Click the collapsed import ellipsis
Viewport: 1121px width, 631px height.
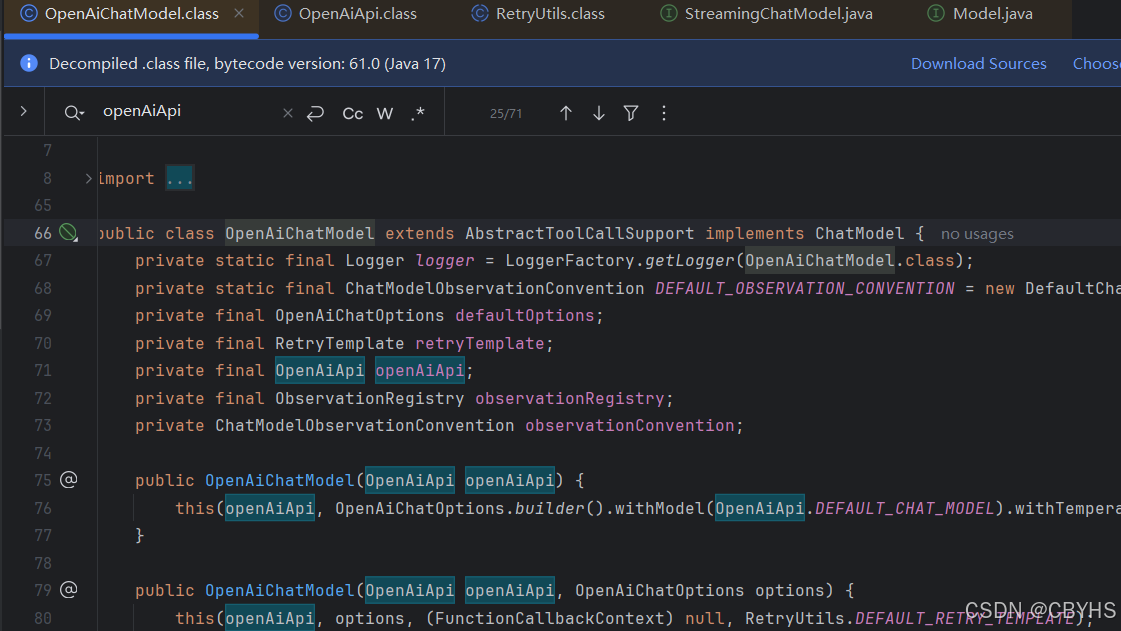coord(179,179)
